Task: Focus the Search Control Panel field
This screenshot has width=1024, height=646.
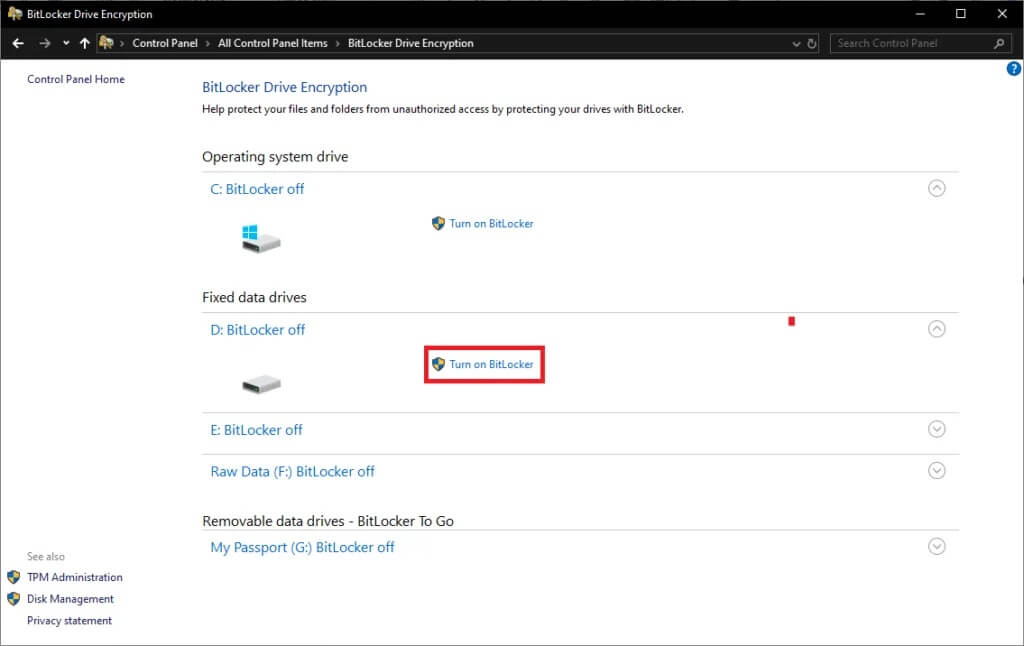Action: coord(921,43)
